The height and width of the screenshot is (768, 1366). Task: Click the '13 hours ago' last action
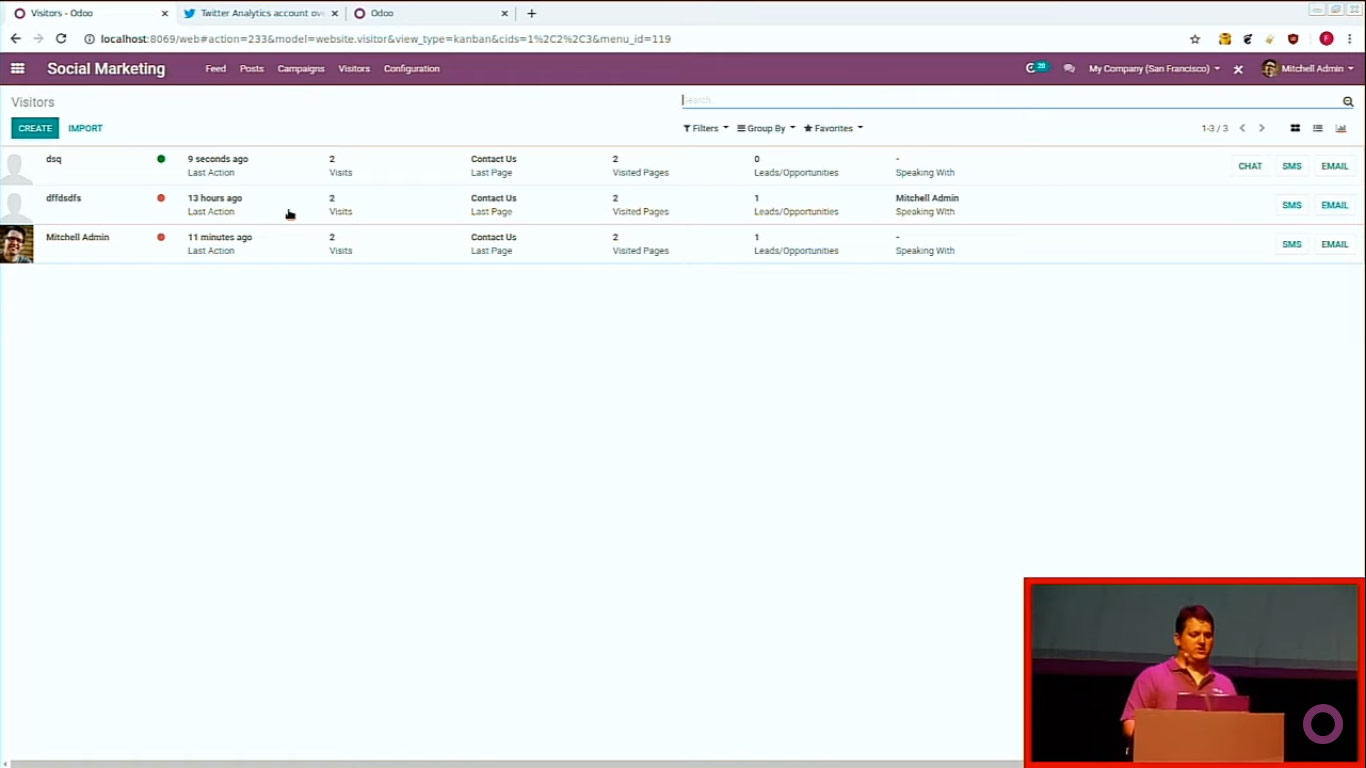[215, 198]
